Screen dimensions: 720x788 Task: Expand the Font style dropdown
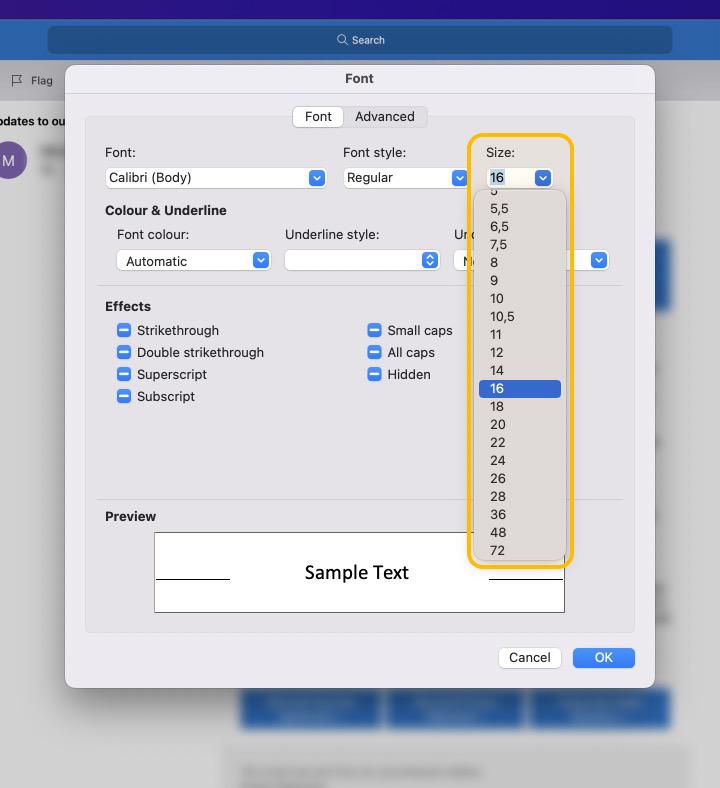pos(459,178)
